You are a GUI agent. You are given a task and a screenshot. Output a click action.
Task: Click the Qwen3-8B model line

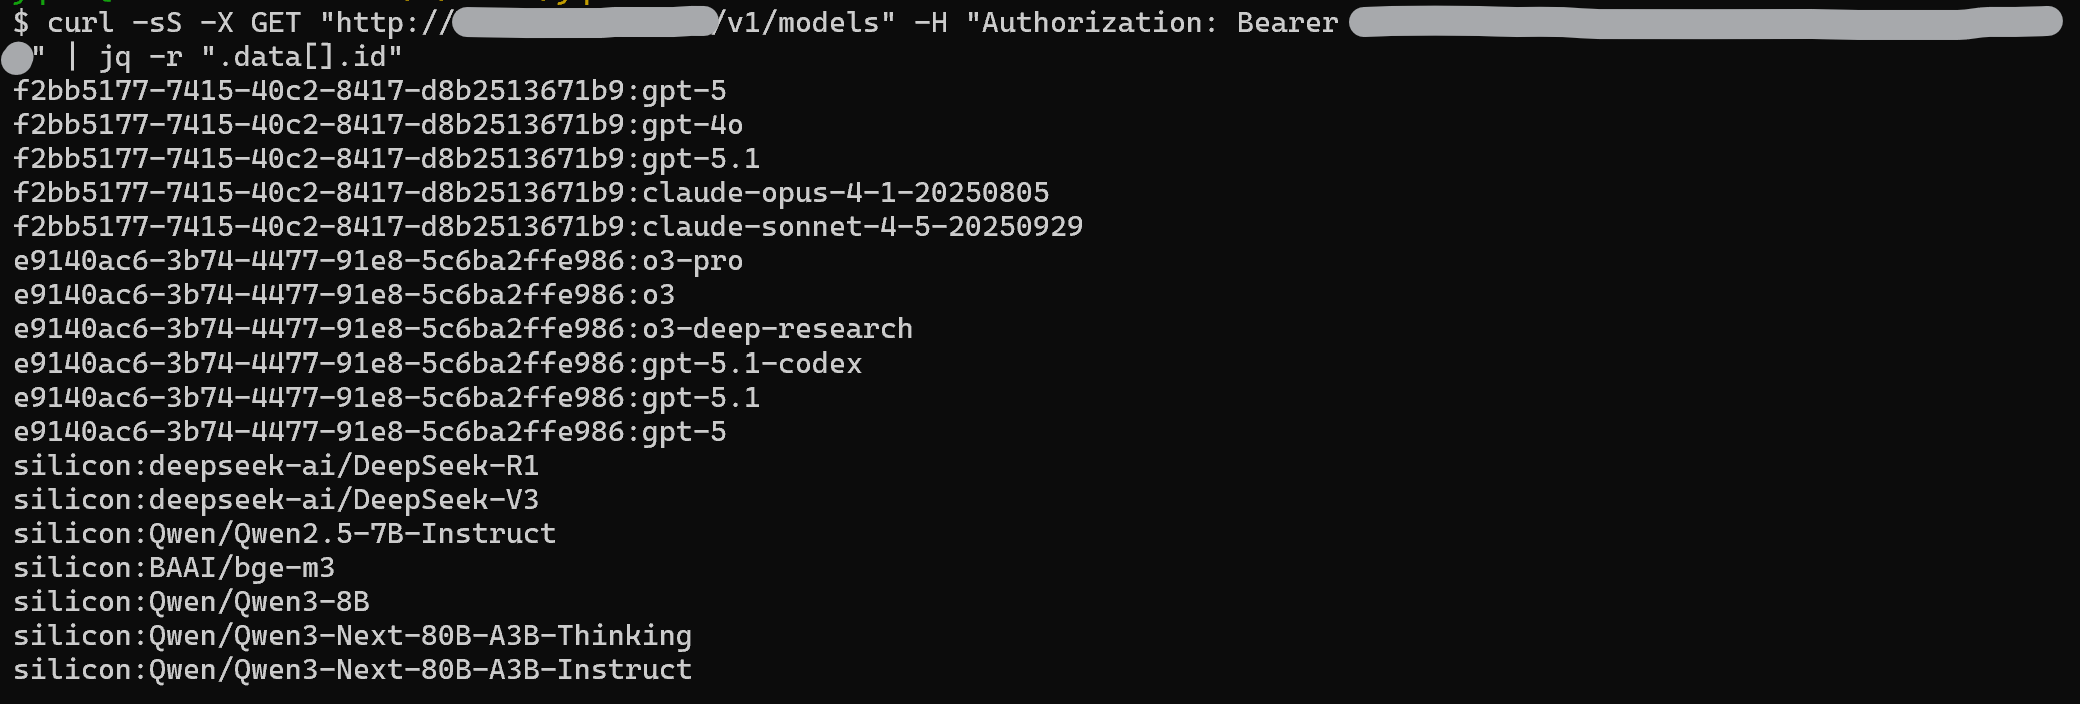point(191,601)
